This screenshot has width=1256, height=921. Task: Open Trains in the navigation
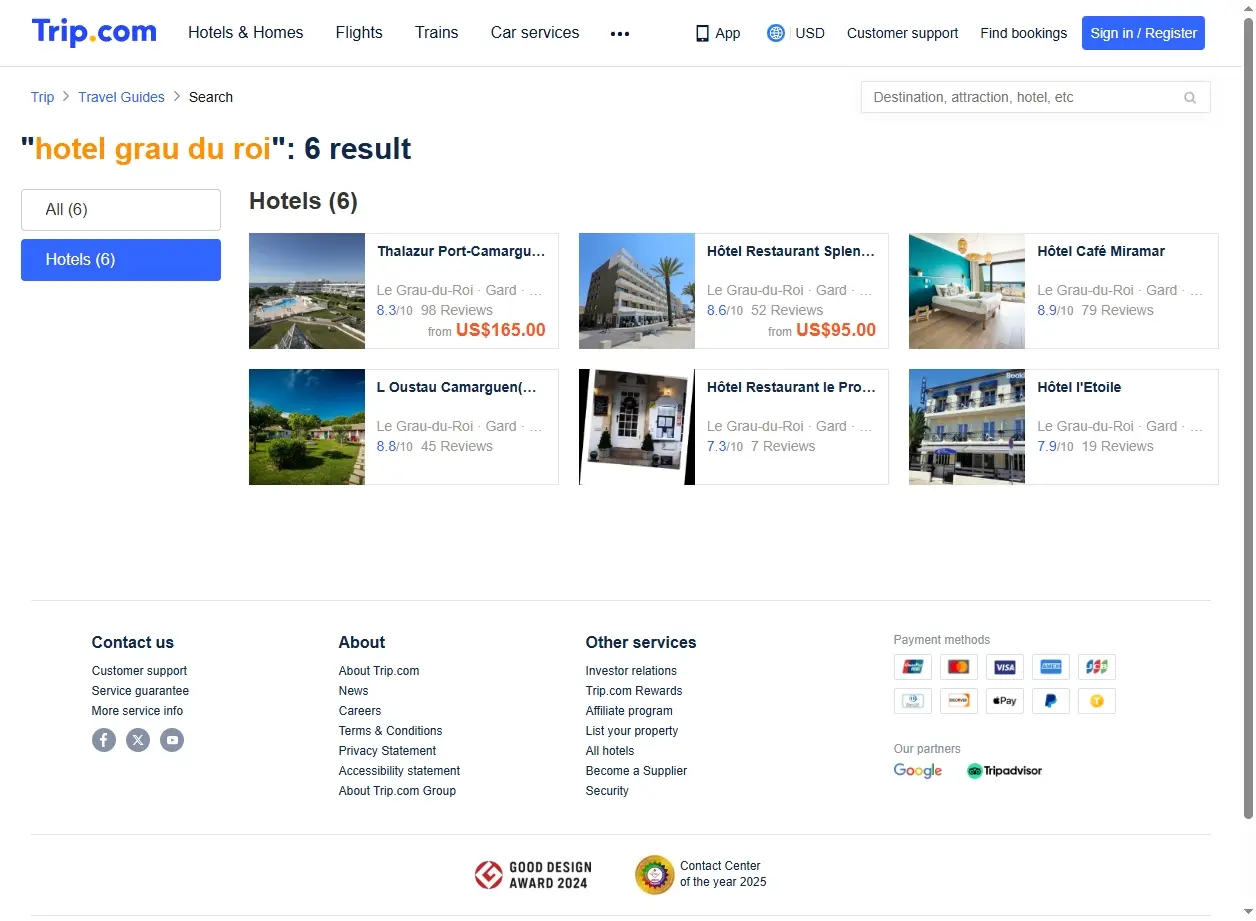pos(437,33)
